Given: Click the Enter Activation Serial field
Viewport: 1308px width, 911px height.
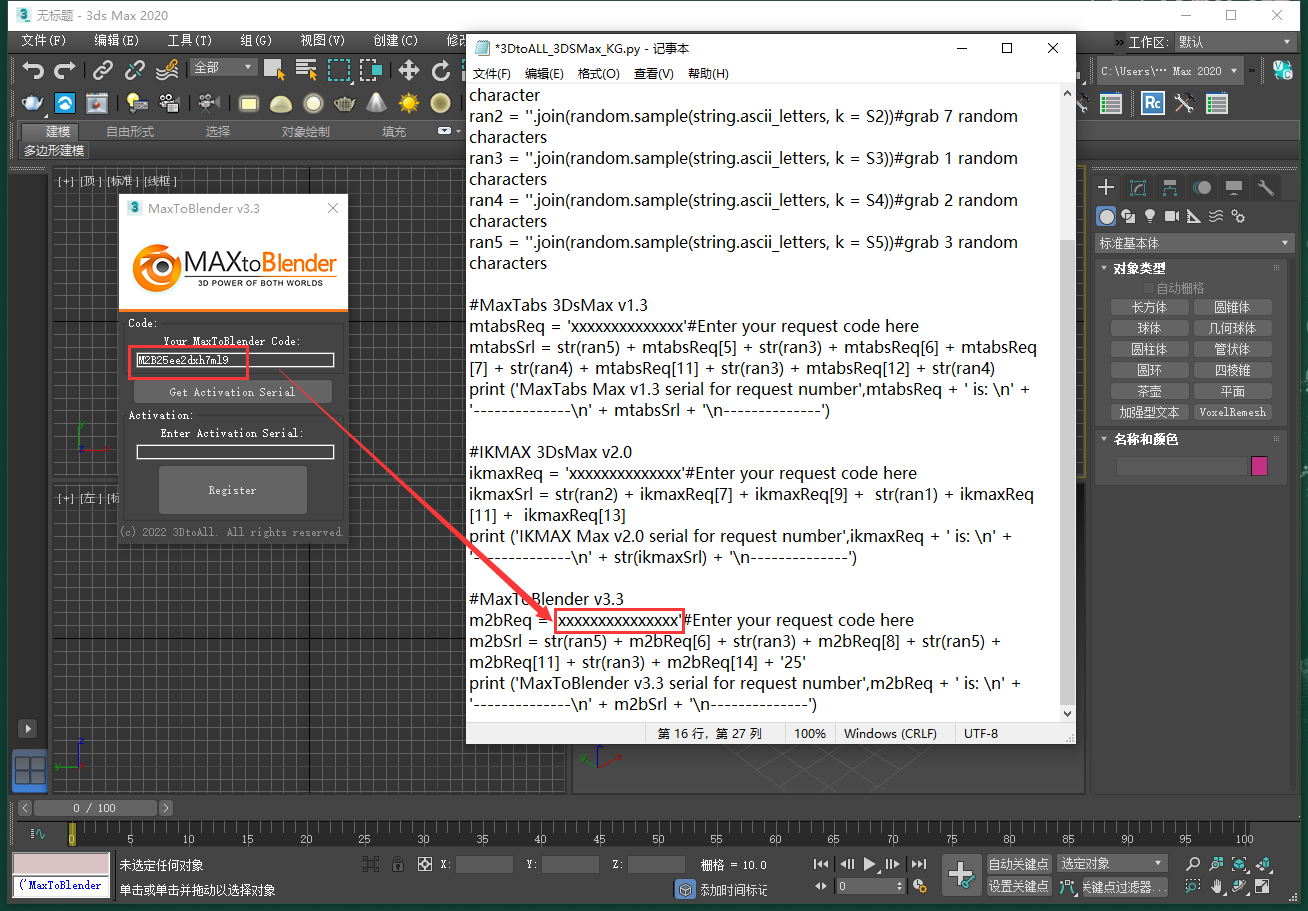Looking at the screenshot, I should point(235,452).
